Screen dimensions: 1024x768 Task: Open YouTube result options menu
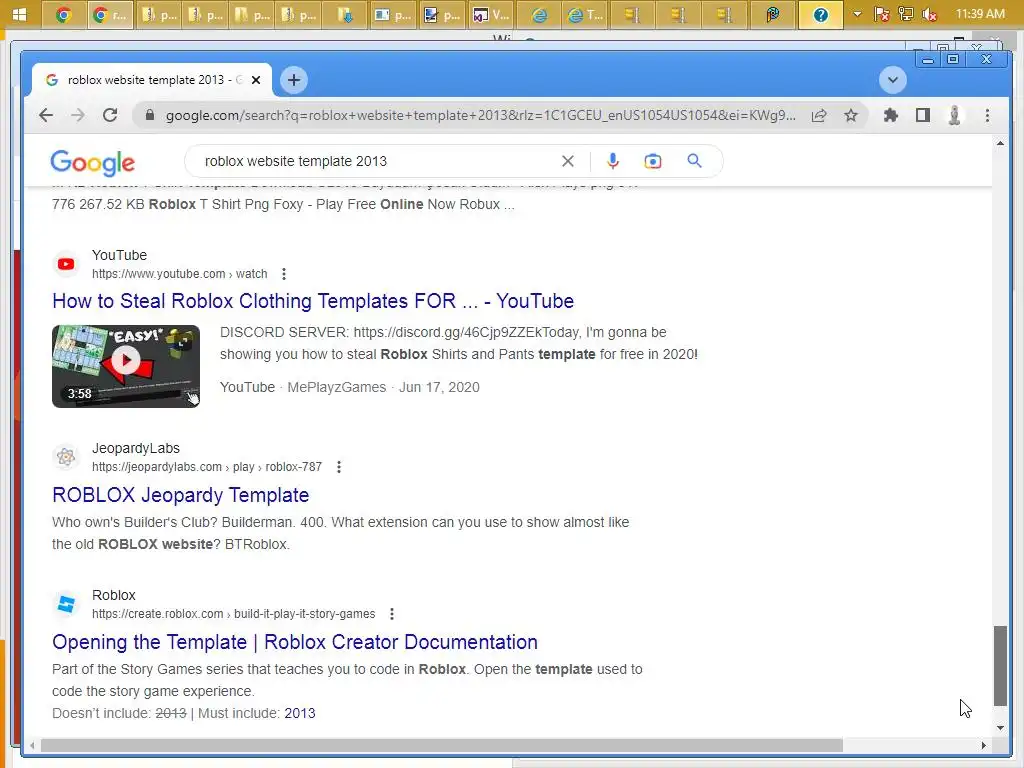click(283, 274)
